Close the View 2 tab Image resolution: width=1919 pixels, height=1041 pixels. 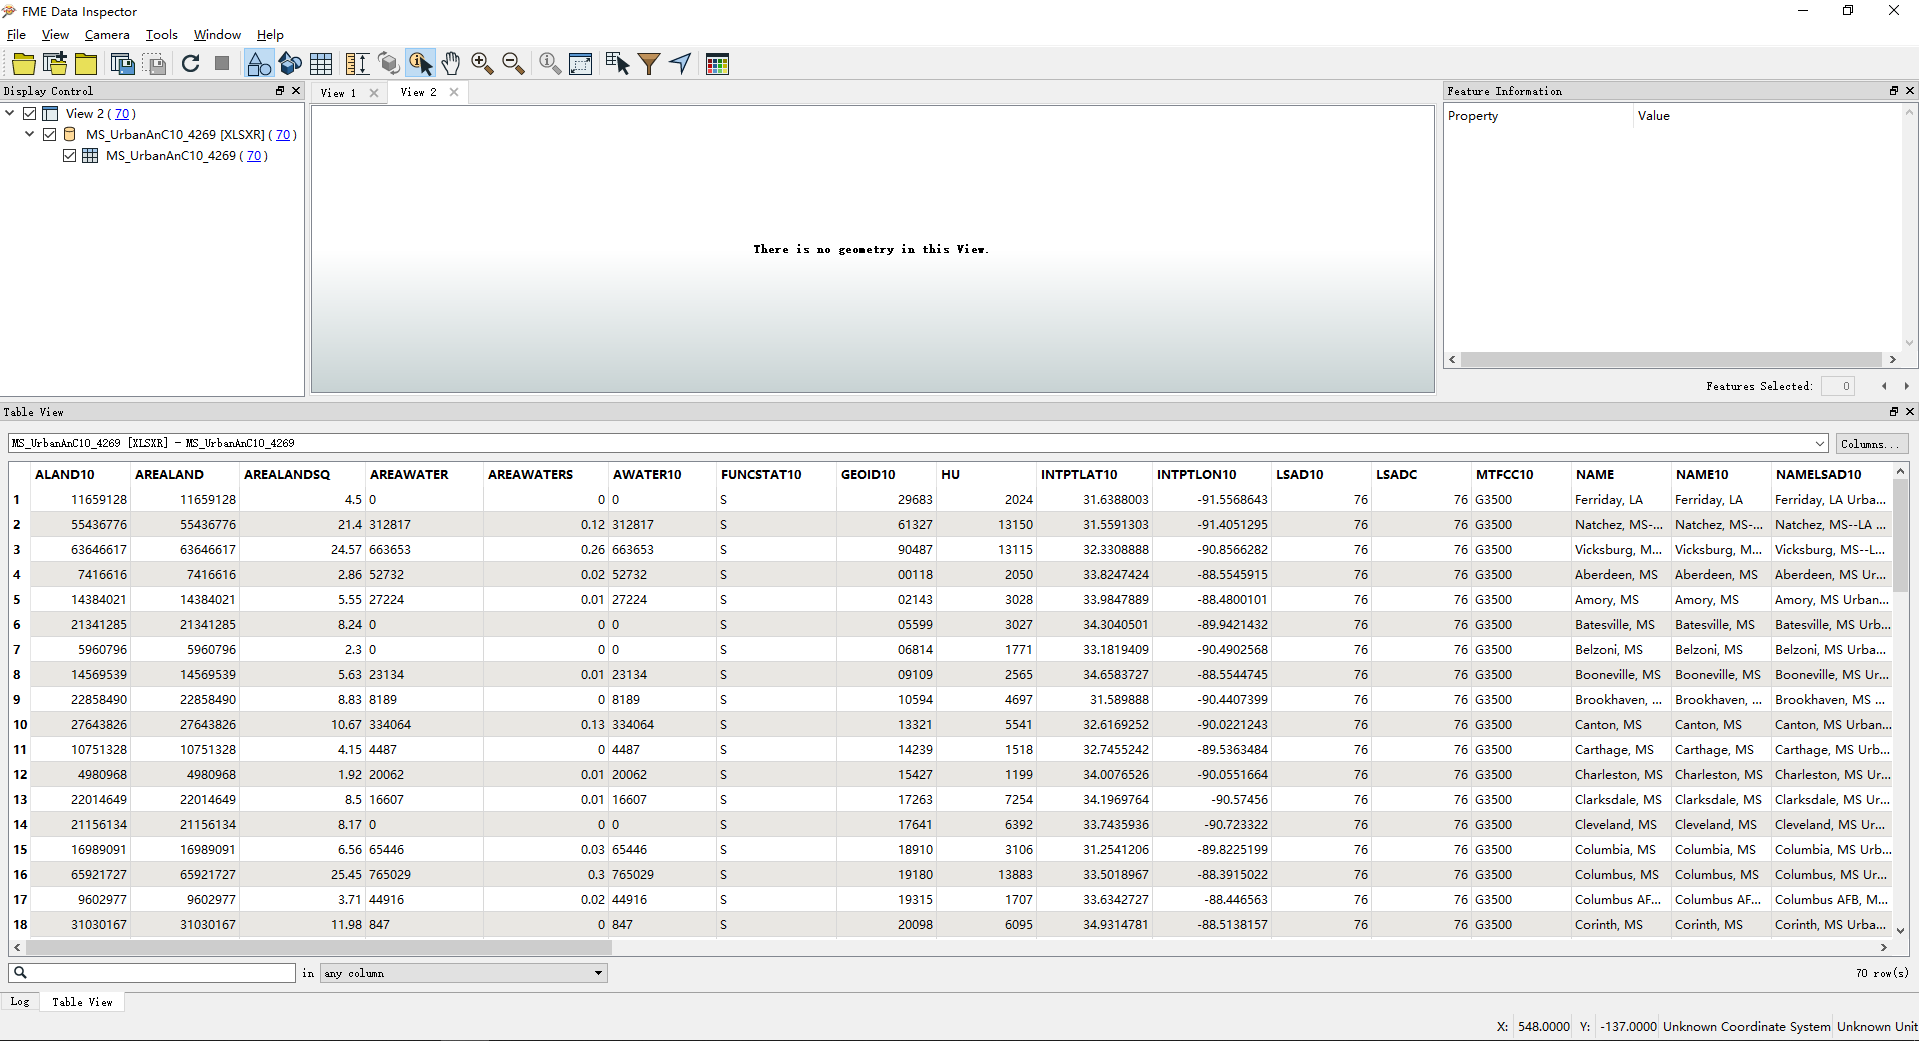coord(454,92)
